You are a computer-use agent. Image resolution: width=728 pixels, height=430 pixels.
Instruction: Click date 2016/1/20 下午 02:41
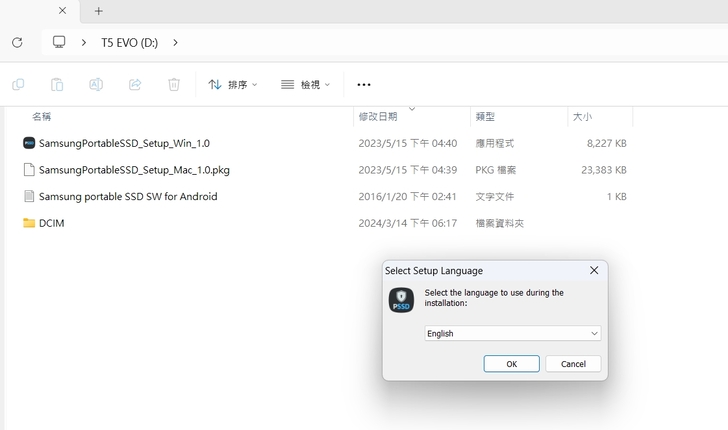click(408, 196)
